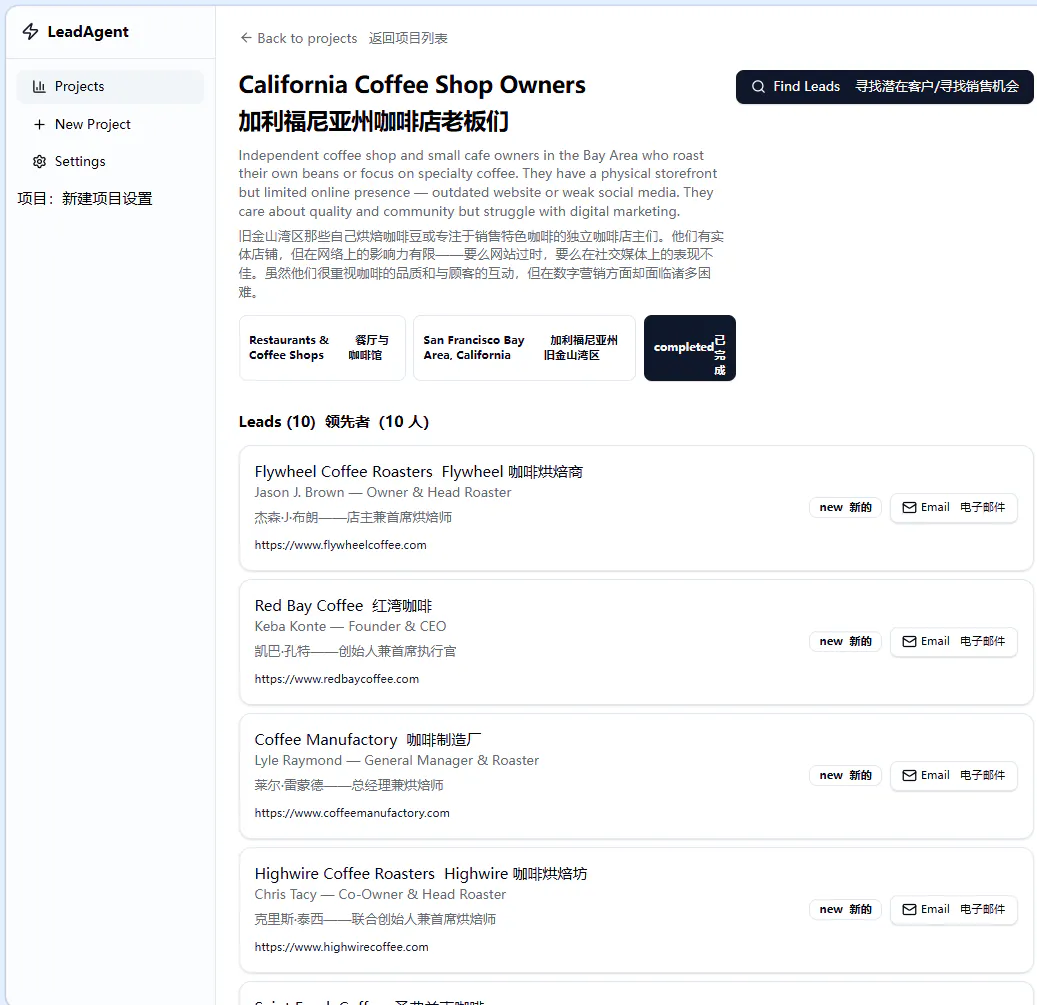Click Keba Konte — Founder & CEO
The height and width of the screenshot is (1005, 1037).
(x=351, y=626)
